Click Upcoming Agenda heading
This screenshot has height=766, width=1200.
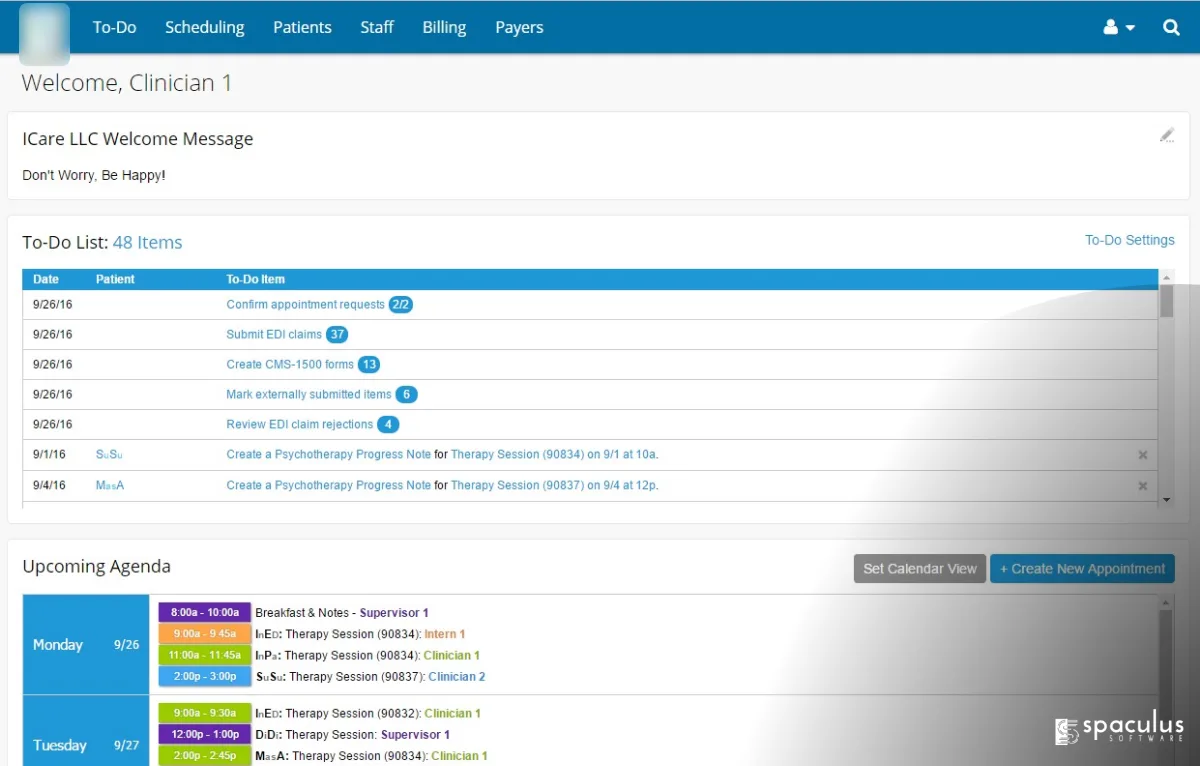click(96, 567)
